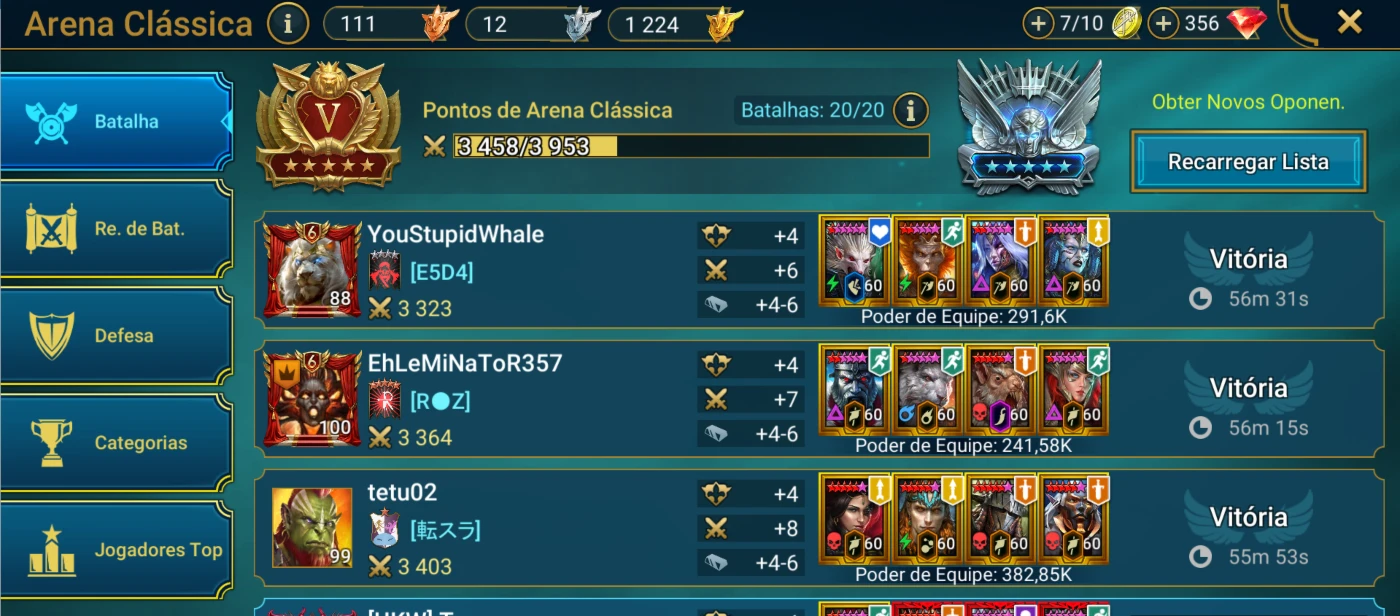Viewport: 1400px width, 616px height.
Task: Click the arena points progress bar
Action: click(691, 147)
